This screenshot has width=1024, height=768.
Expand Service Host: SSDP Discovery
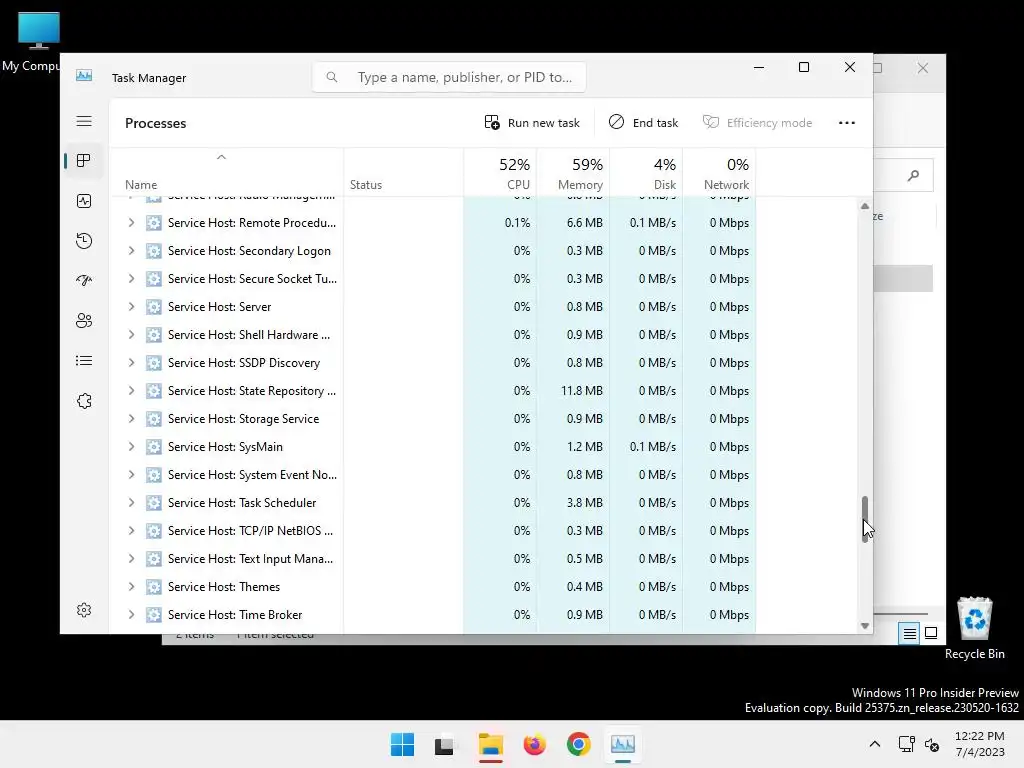131,363
